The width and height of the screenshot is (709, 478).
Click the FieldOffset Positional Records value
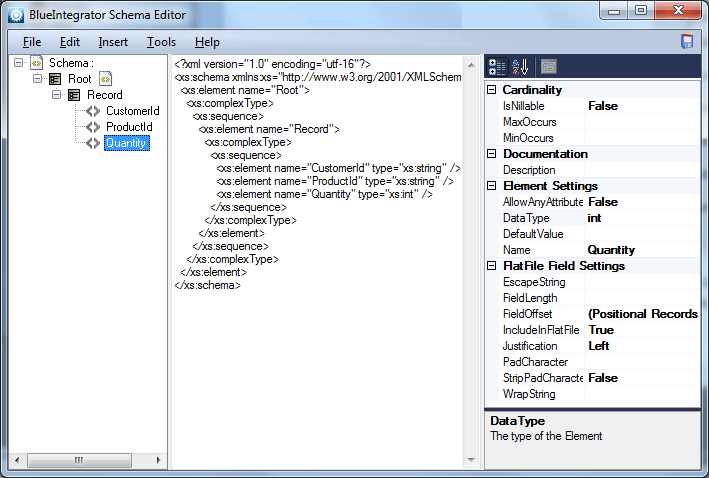click(x=642, y=314)
